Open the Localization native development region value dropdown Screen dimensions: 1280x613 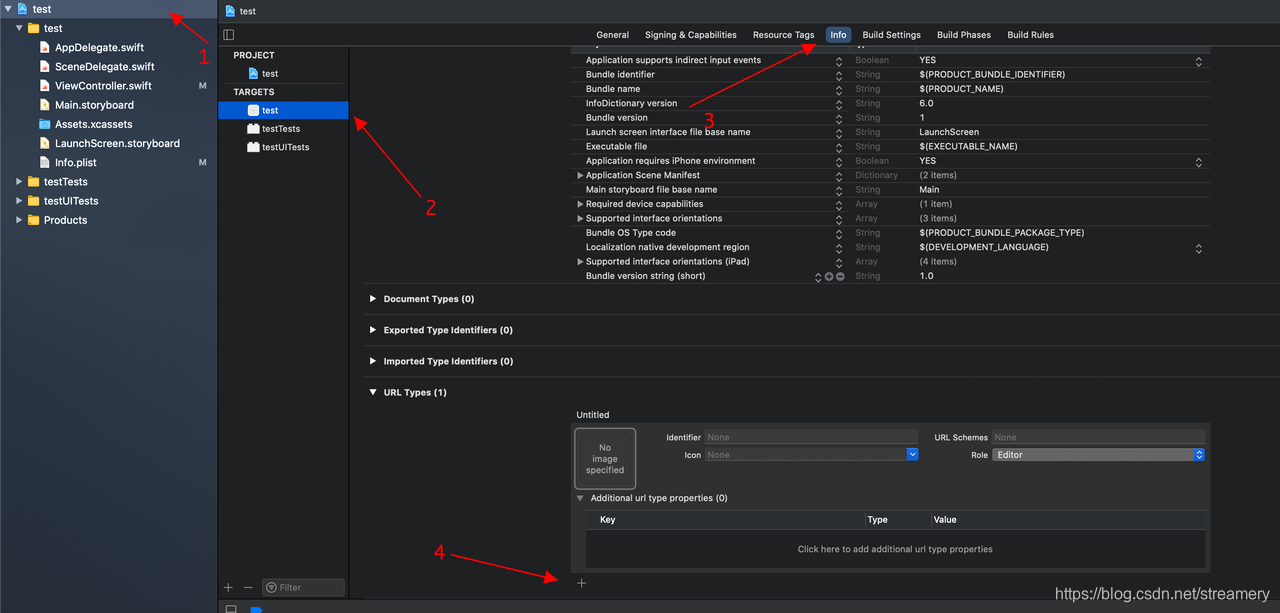coord(1199,247)
